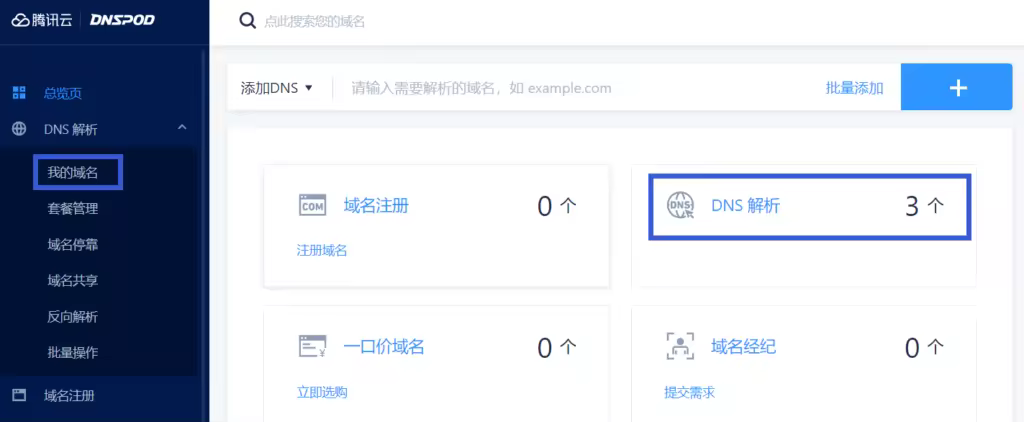Click the 立即选购 link
The width and height of the screenshot is (1024, 422).
321,393
